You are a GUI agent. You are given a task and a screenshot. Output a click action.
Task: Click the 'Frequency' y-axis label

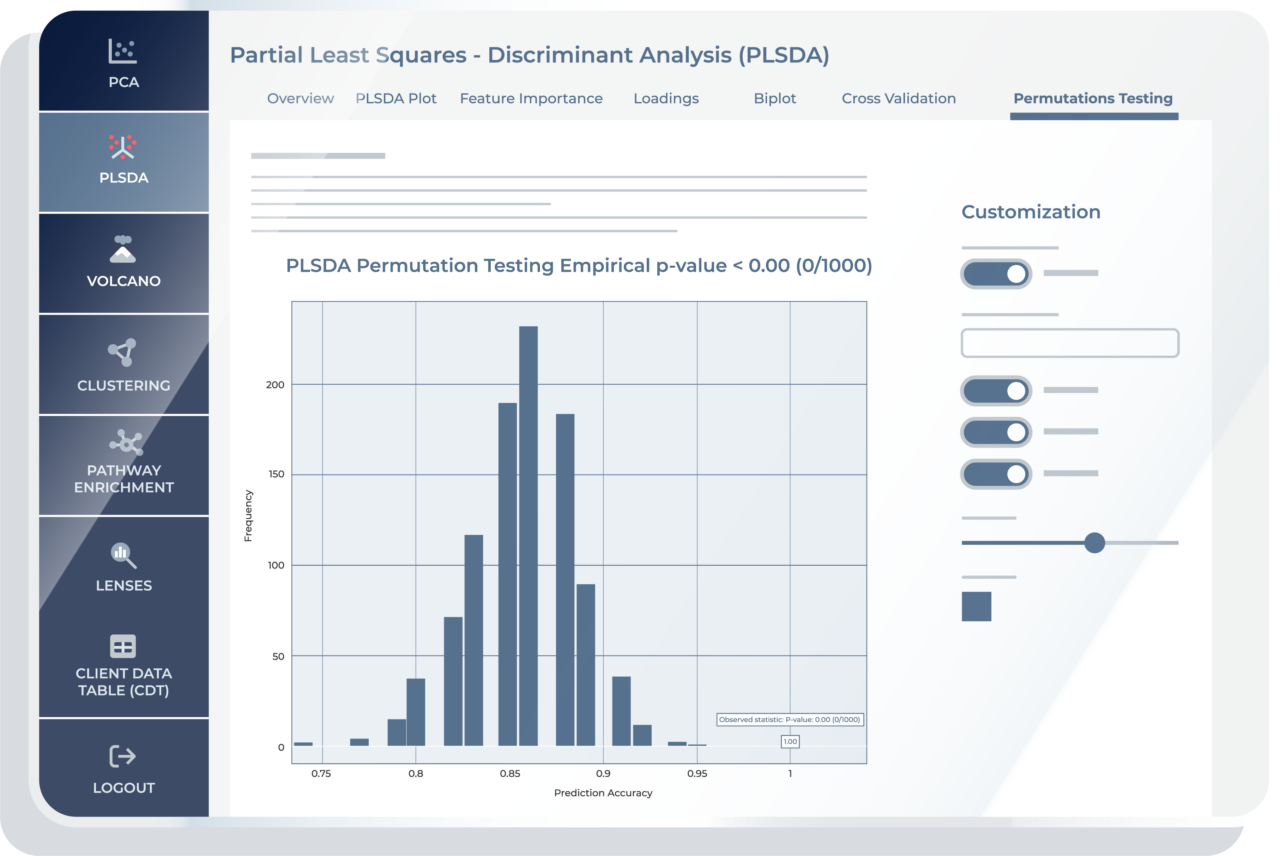coord(248,516)
